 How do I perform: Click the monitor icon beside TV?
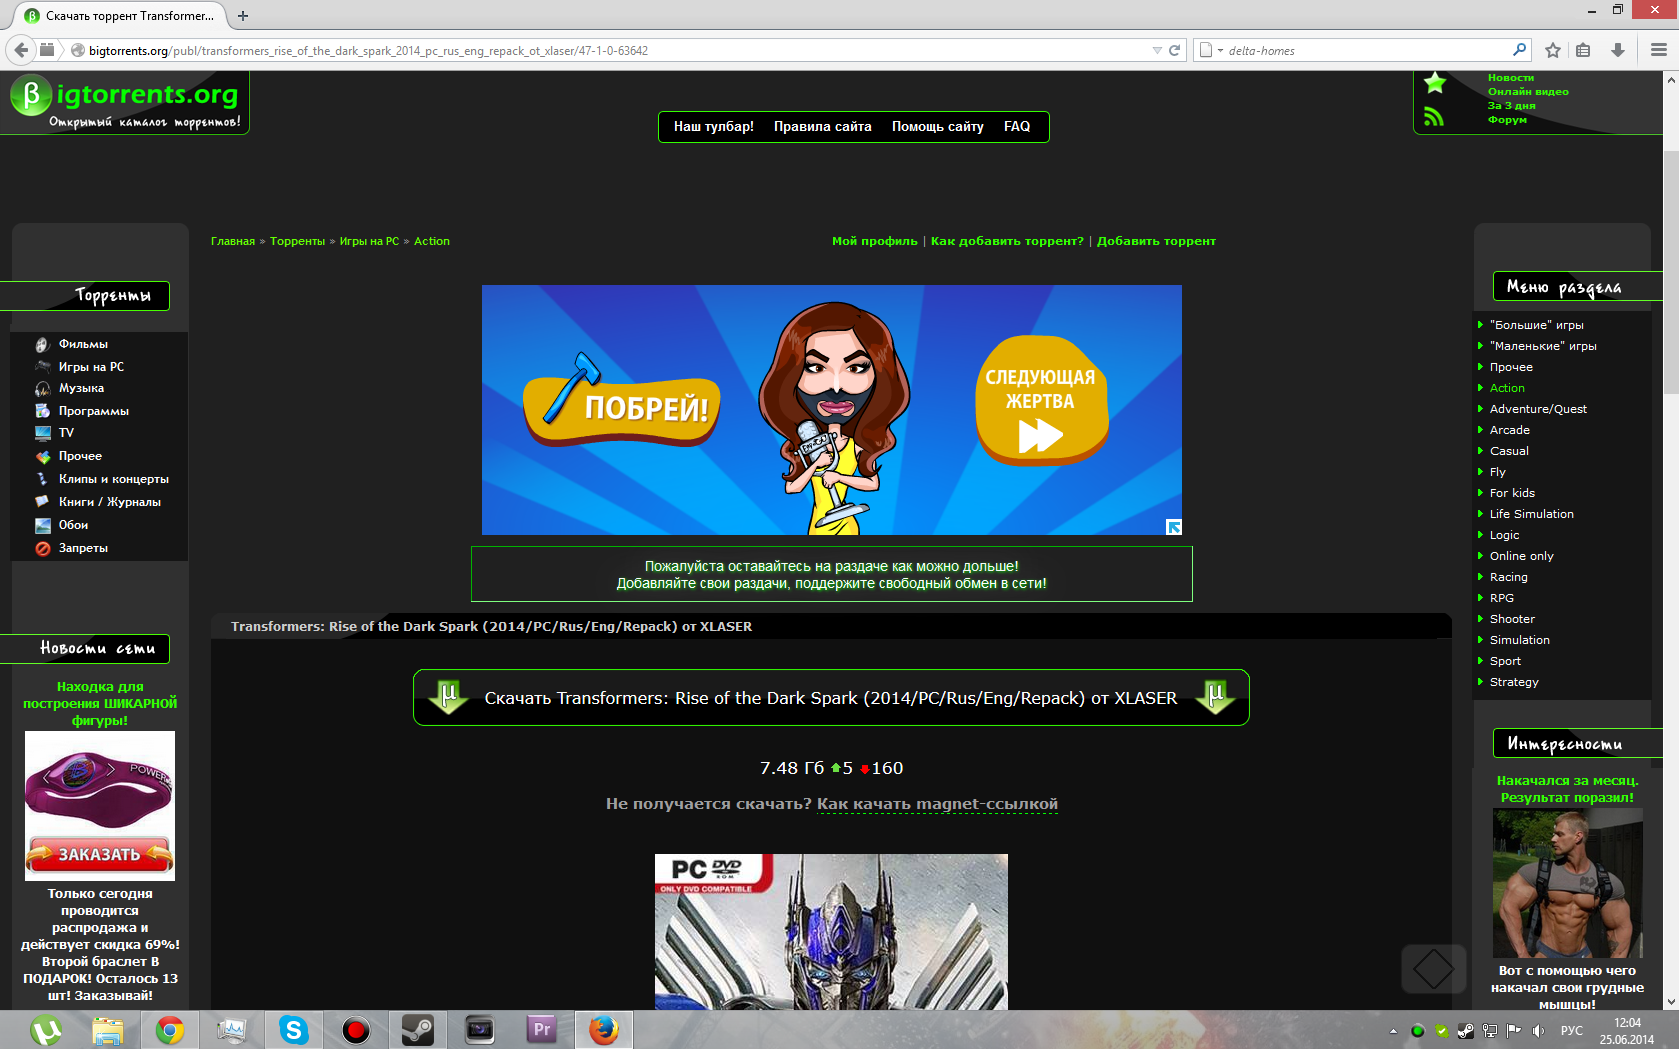pos(42,433)
